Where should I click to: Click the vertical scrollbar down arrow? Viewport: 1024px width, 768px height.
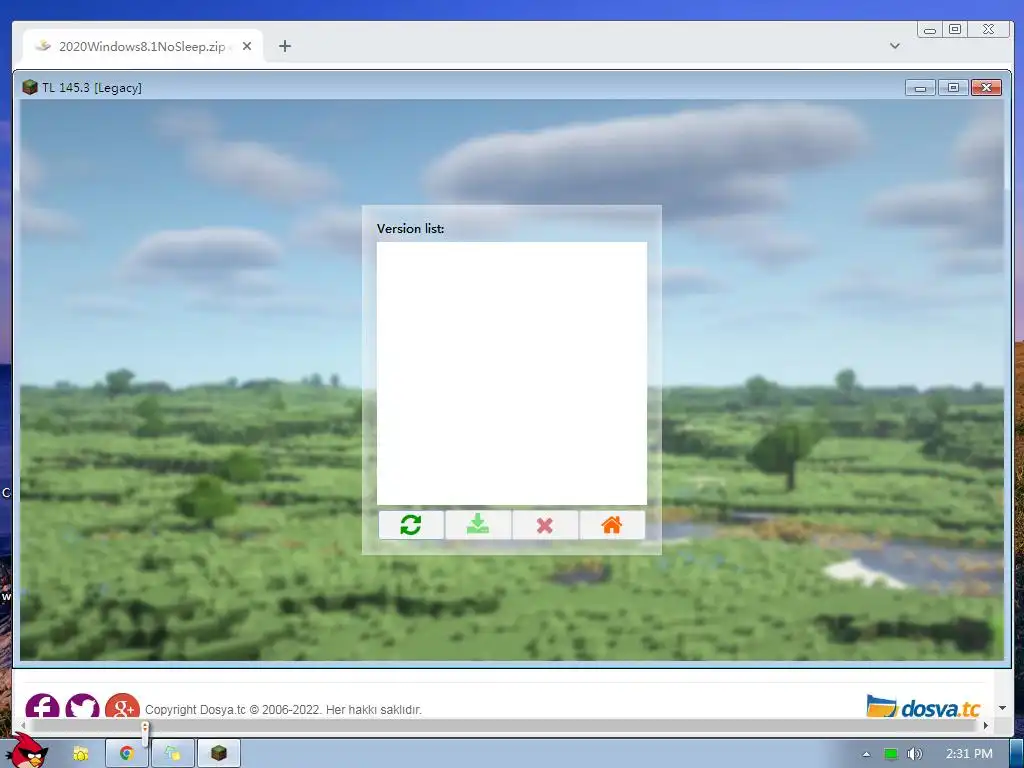coord(1002,708)
